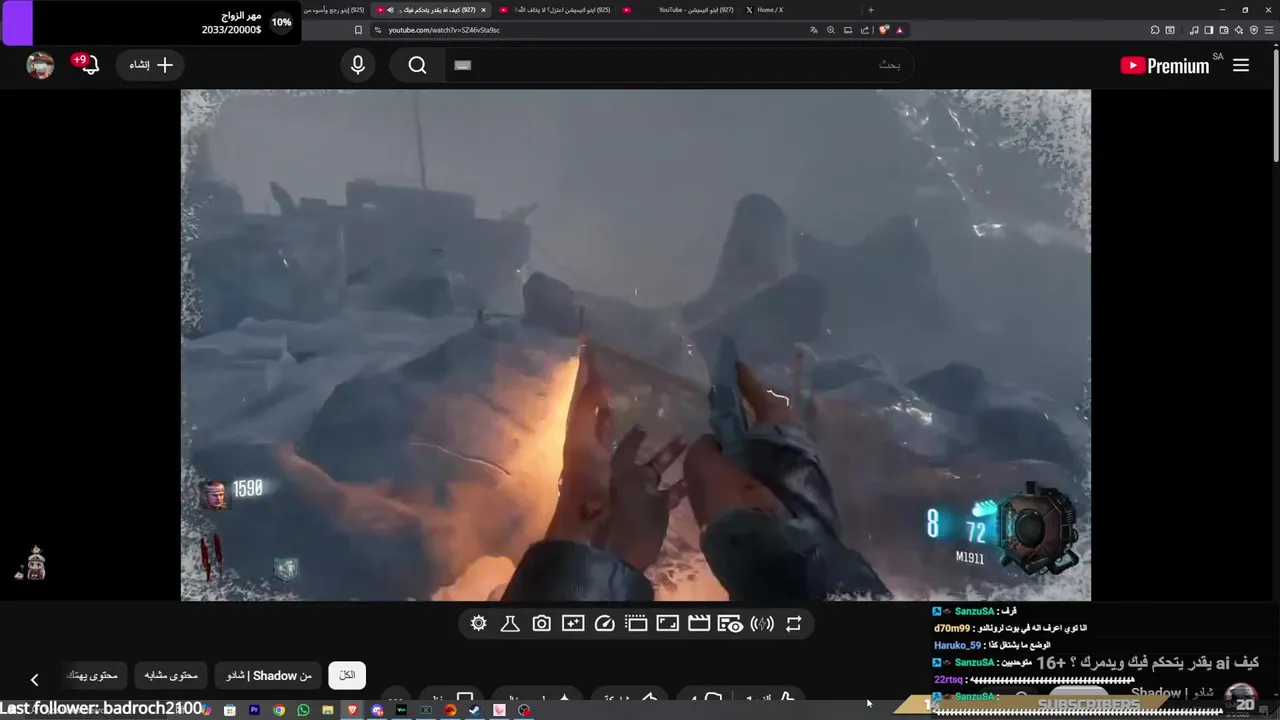Click the playback speed gauge icon

(x=604, y=624)
